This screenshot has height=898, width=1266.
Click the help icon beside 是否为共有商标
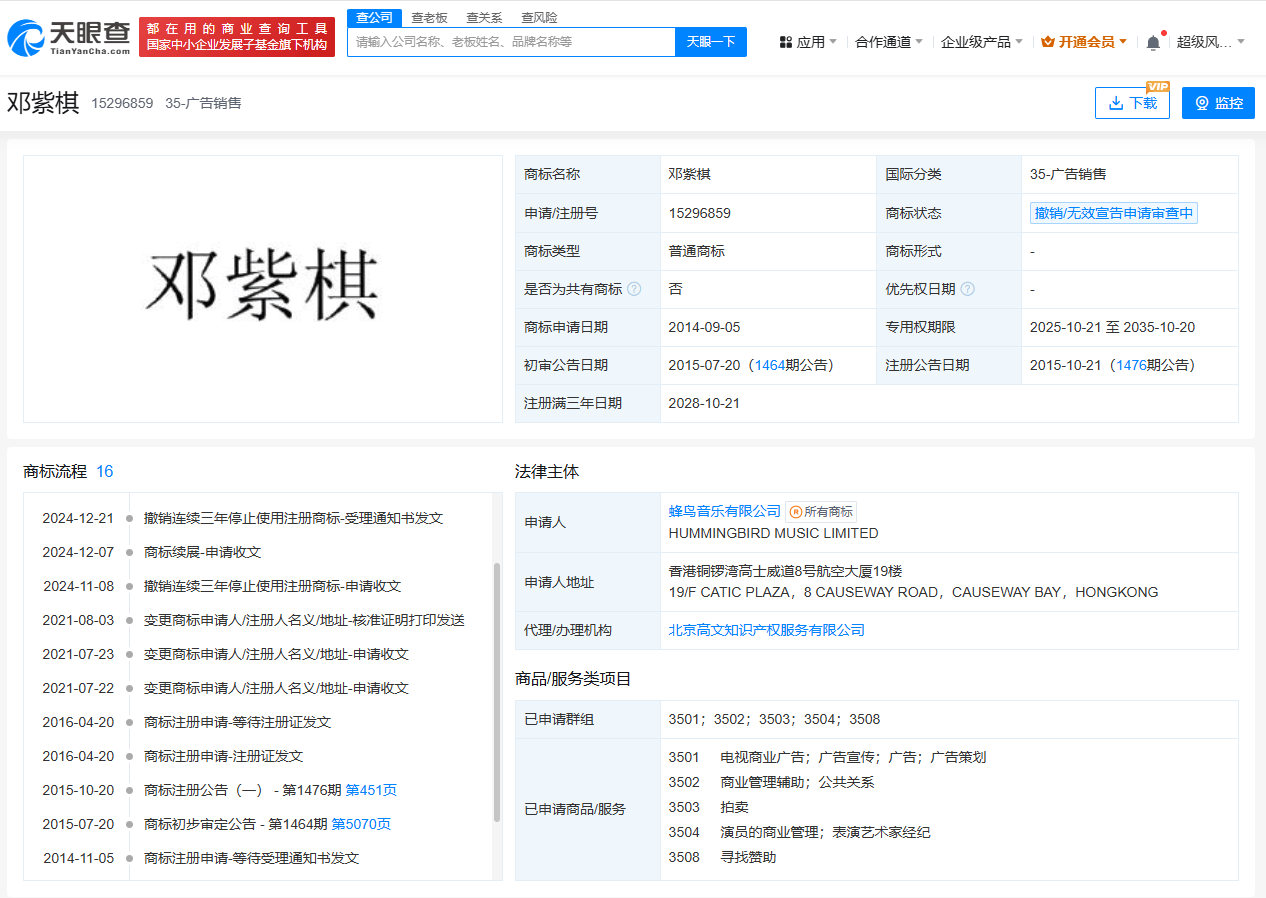[x=634, y=289]
